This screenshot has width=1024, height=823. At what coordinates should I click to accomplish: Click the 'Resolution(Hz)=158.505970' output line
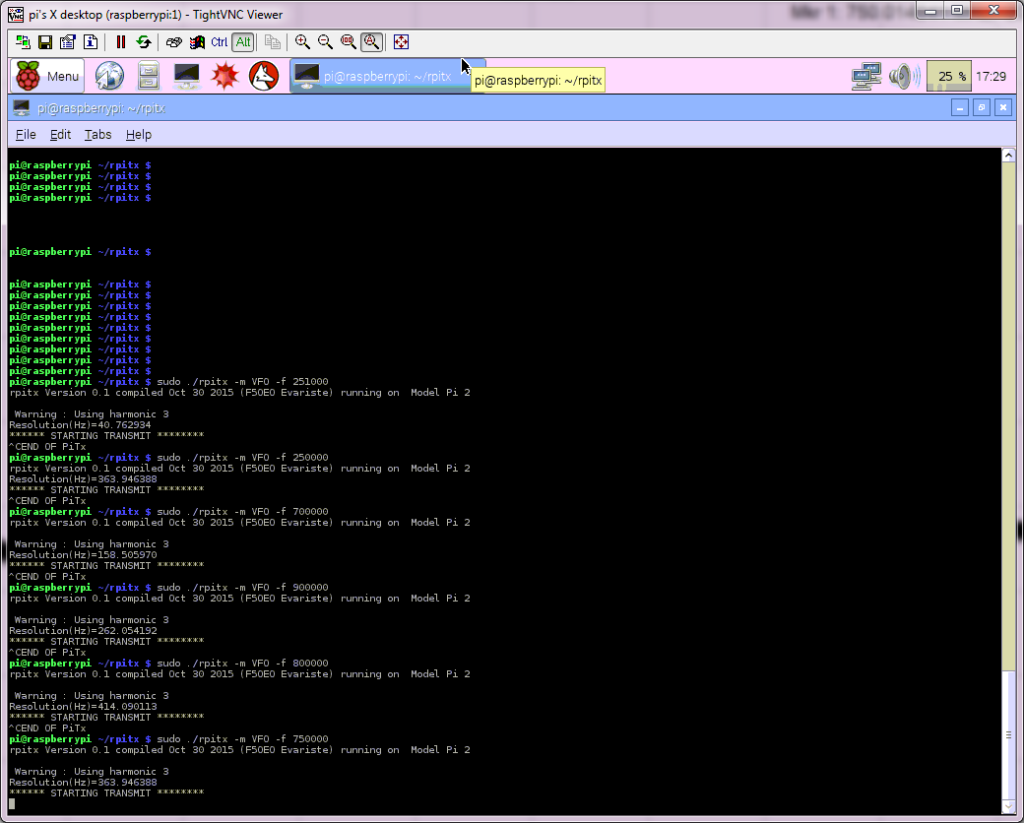click(83, 555)
